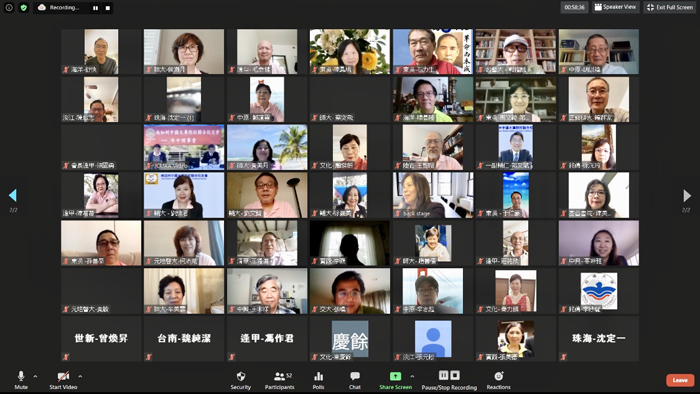This screenshot has height=394, width=700.
Task: Exit Full Screen mode
Action: click(x=670, y=7)
